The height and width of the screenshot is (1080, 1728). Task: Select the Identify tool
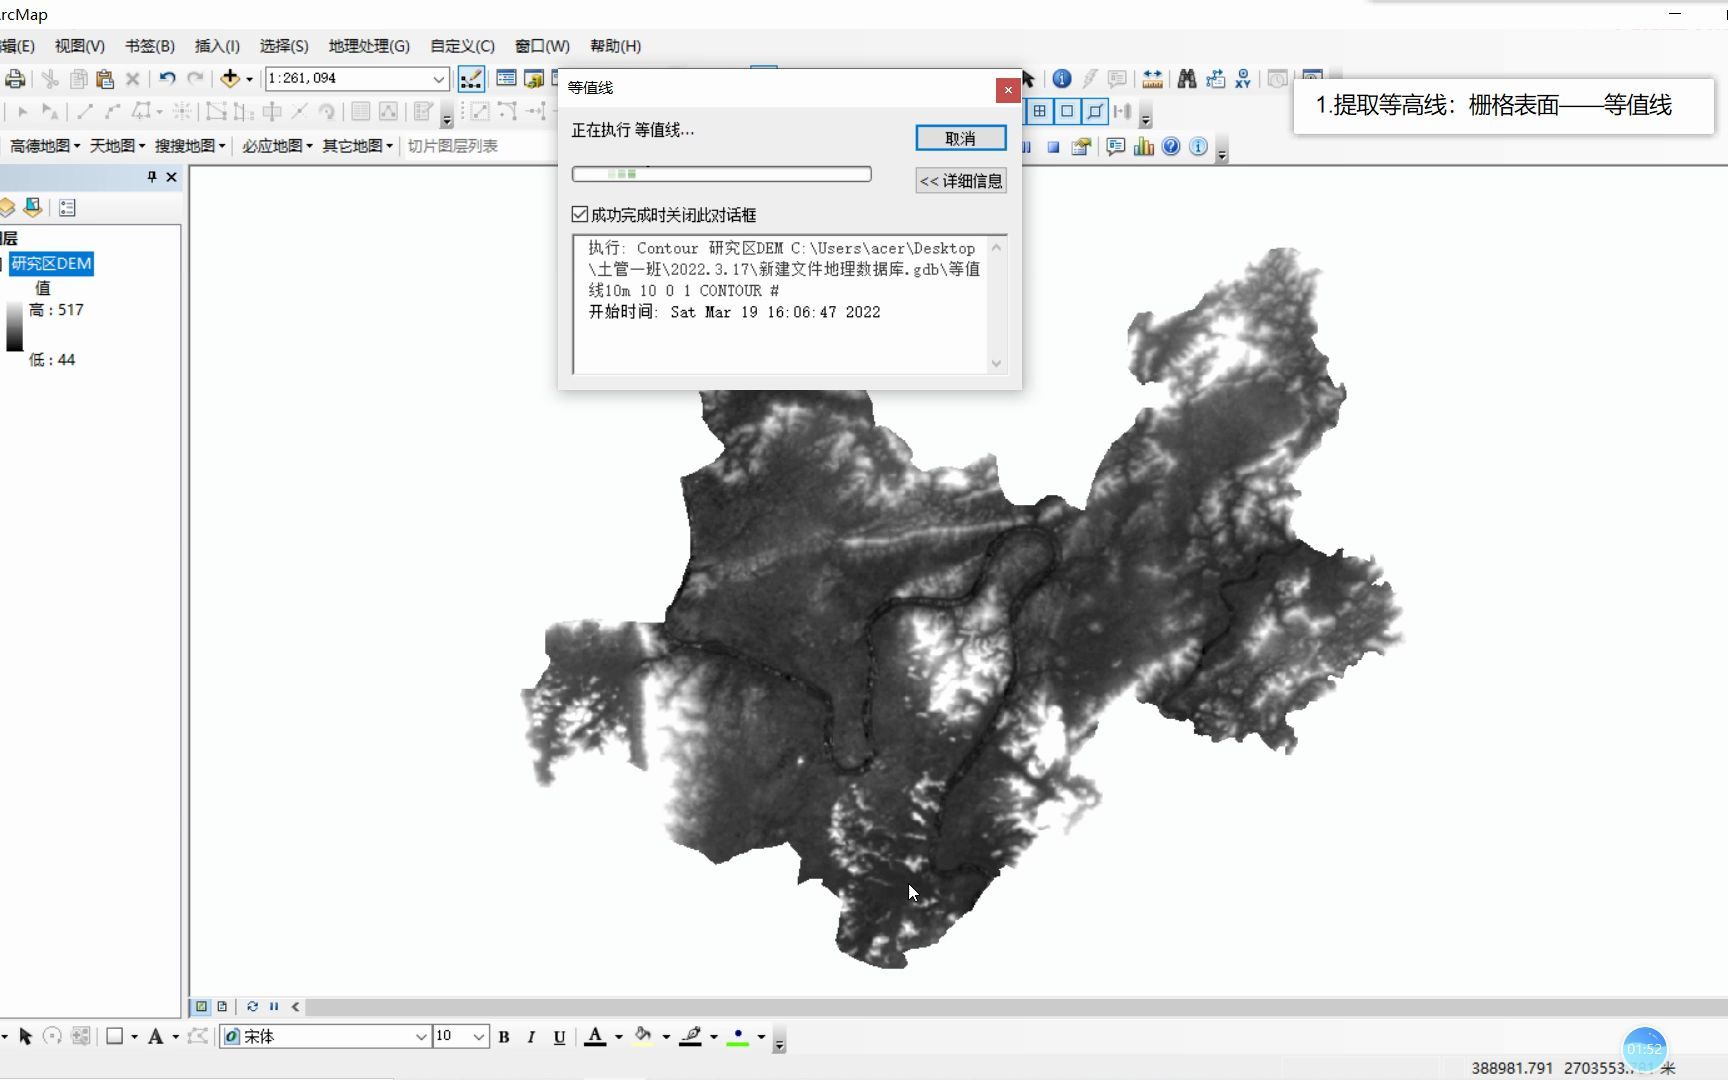1060,79
